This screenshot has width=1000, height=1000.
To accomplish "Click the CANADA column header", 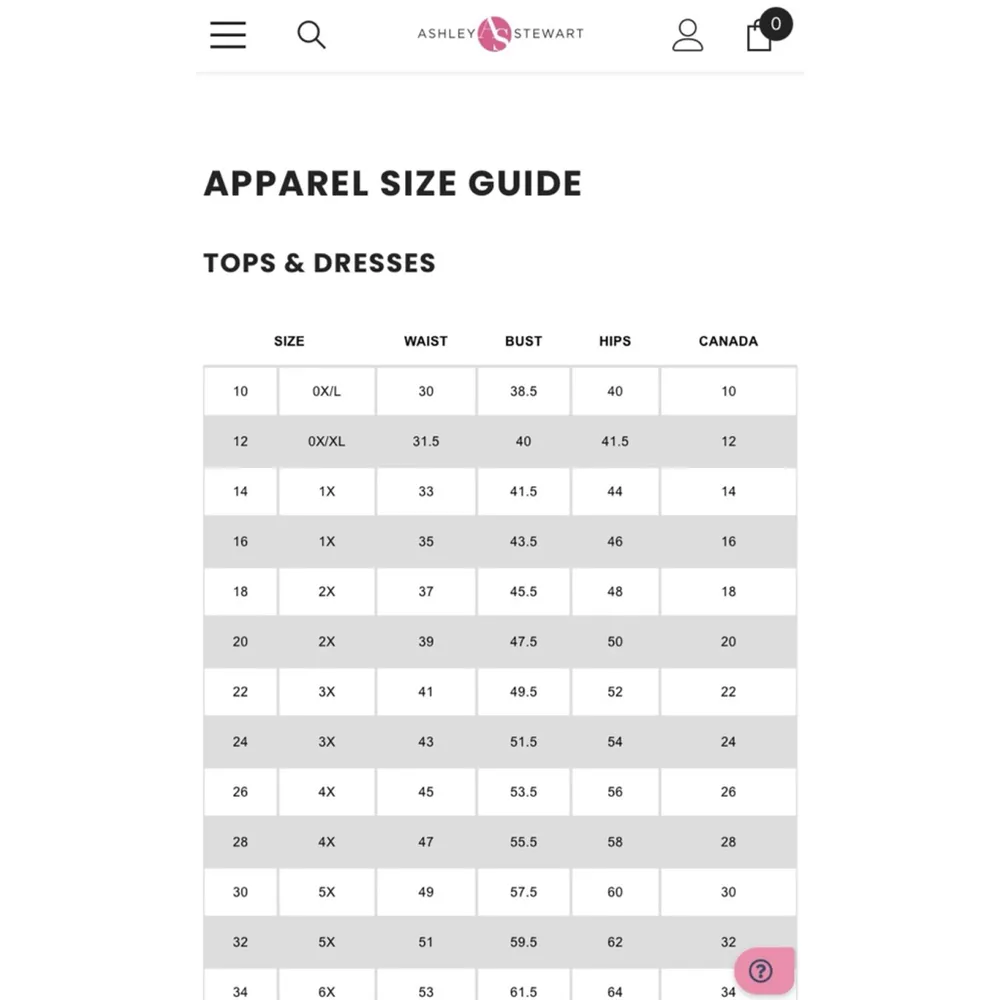I will [728, 341].
